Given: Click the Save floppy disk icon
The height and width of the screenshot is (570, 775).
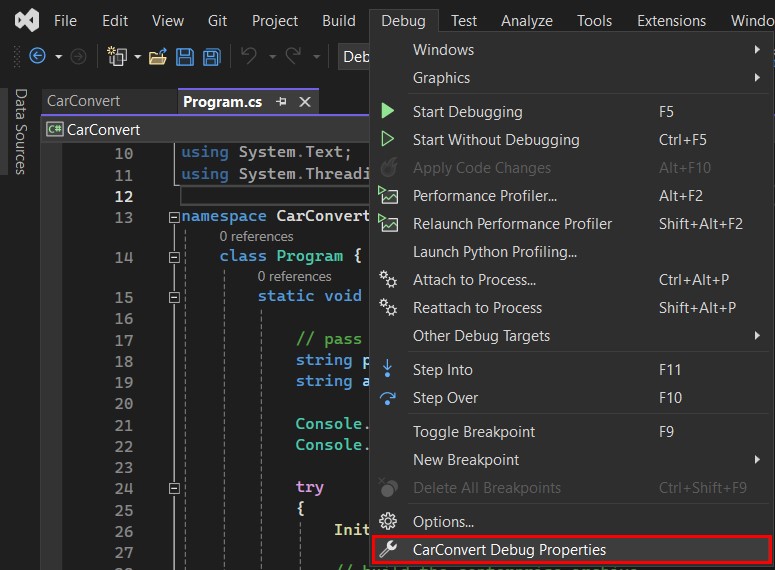Looking at the screenshot, I should point(185,57).
